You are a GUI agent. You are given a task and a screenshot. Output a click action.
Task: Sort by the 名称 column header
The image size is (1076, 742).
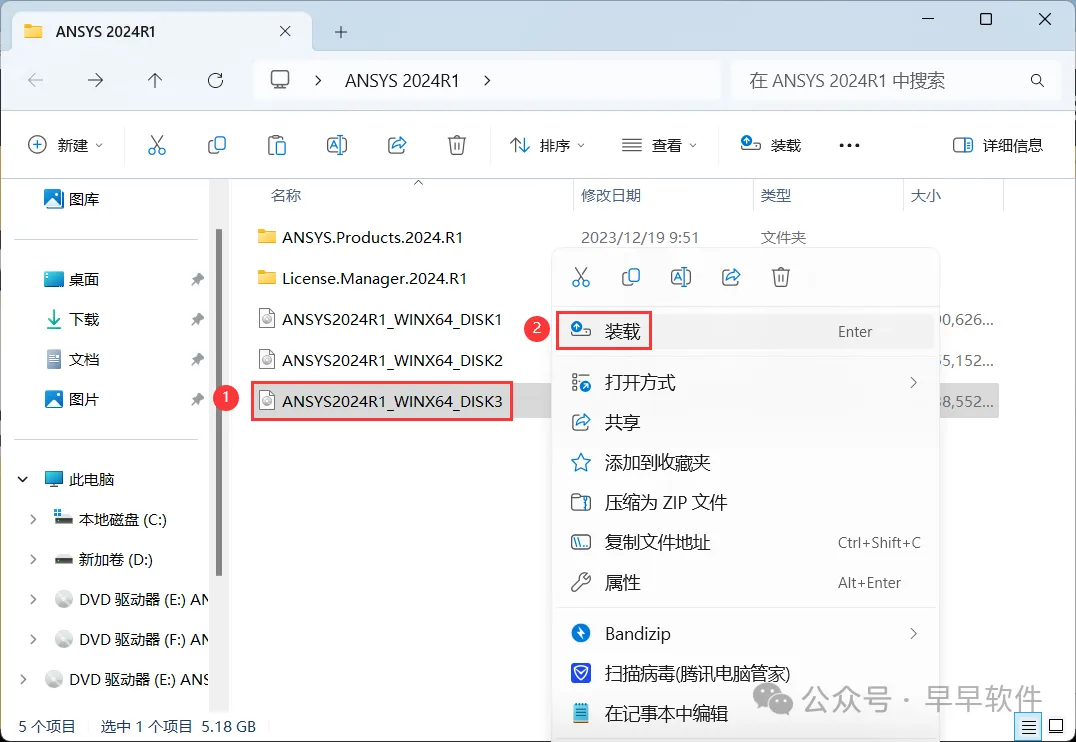(x=286, y=196)
